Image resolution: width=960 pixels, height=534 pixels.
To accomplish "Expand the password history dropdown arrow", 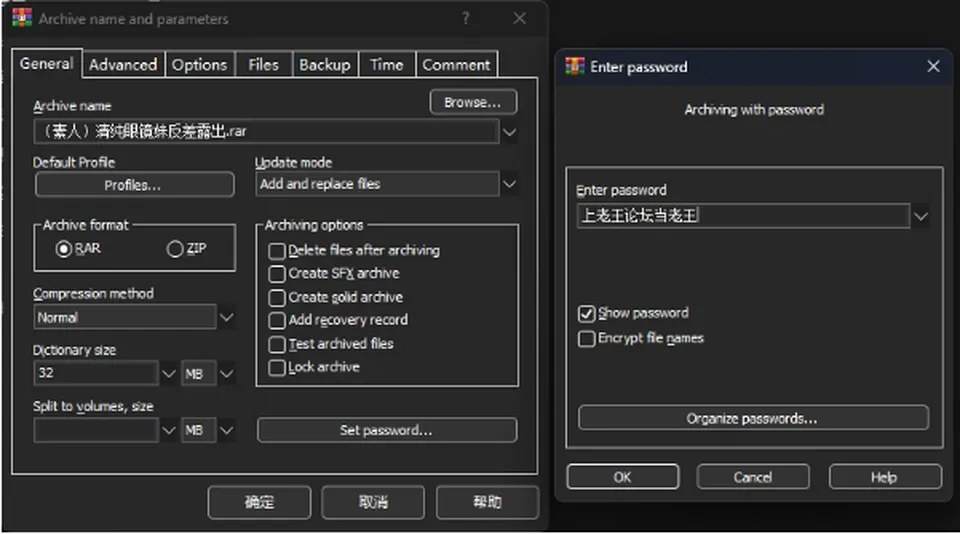I will [920, 216].
